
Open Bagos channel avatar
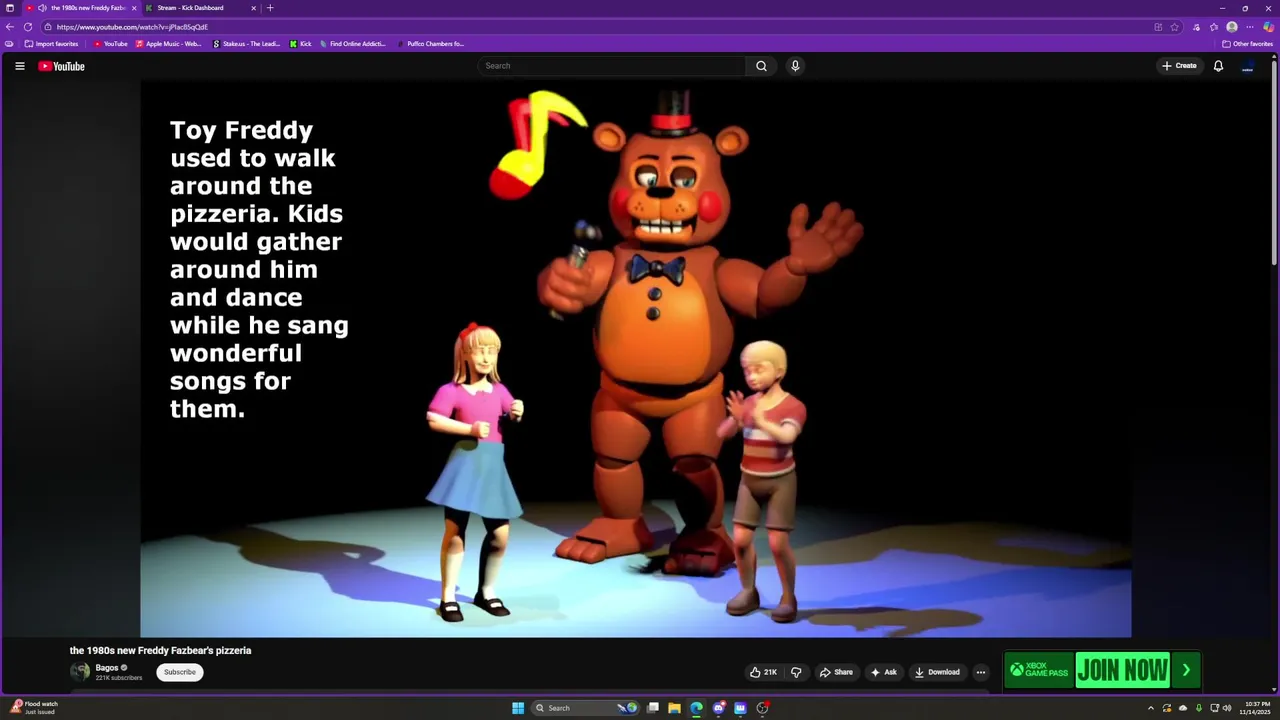tap(80, 672)
